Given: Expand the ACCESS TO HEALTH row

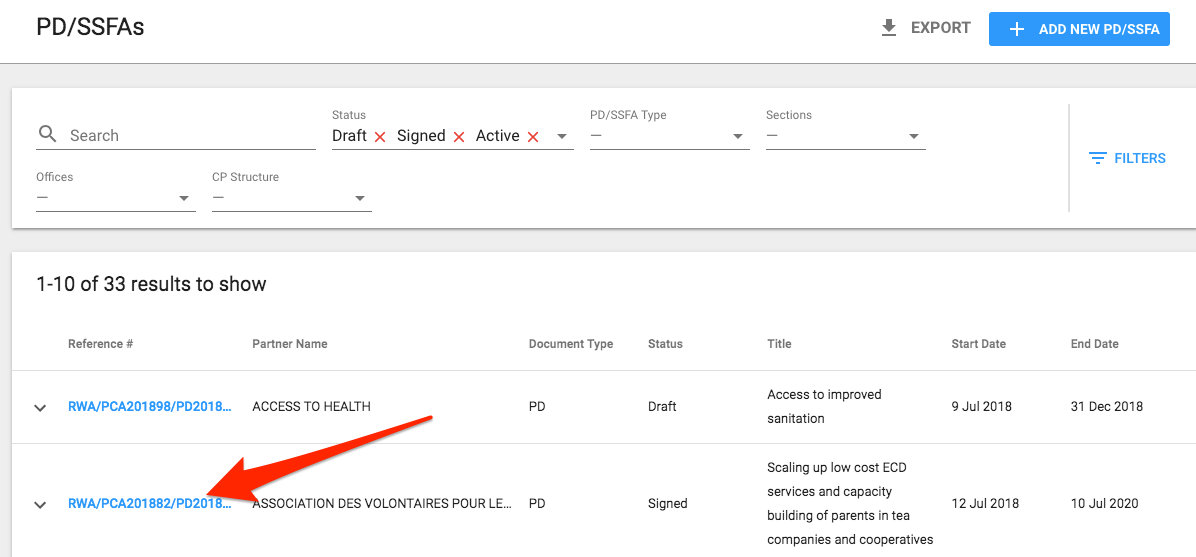Looking at the screenshot, I should 40,408.
